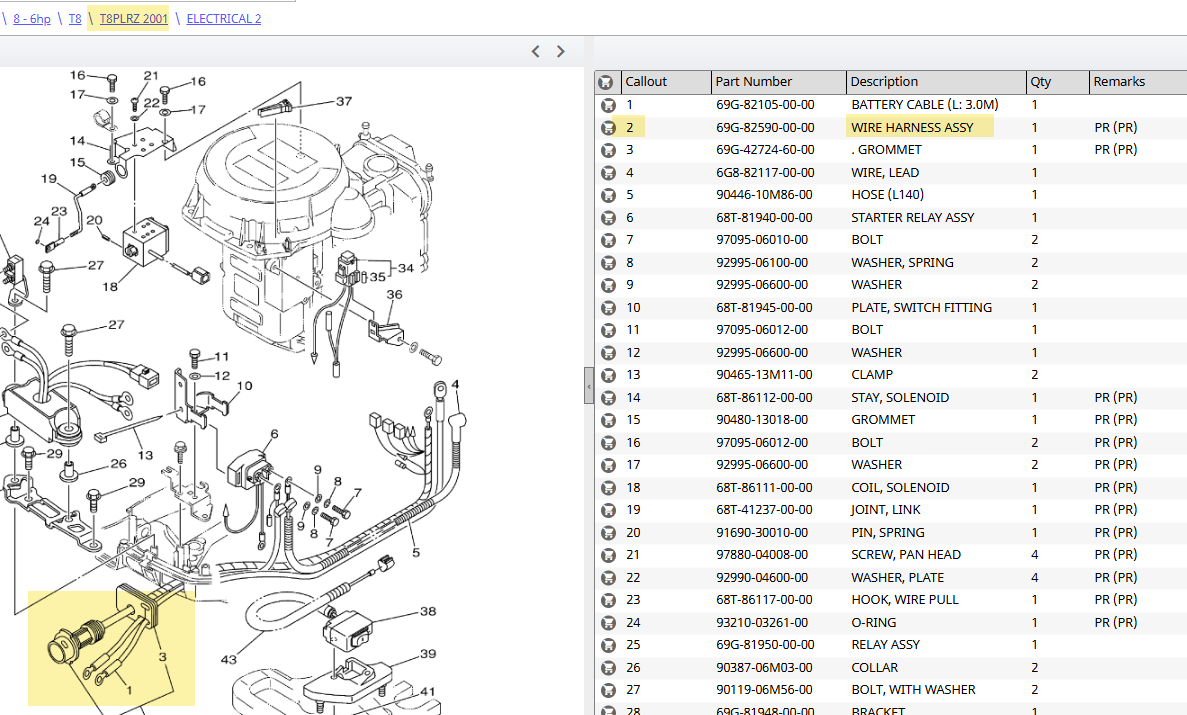
Task: Add Plate, Switch Fitting to cart
Action: coord(608,308)
